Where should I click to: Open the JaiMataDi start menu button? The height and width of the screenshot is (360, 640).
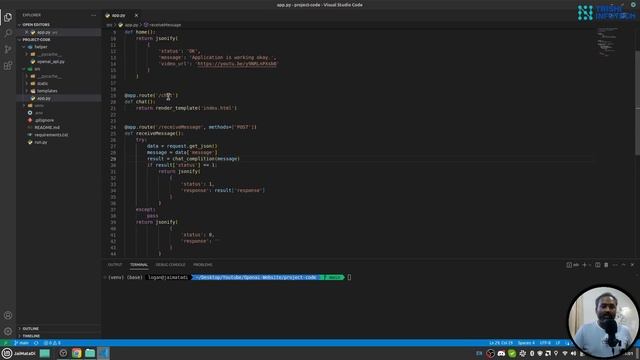[x=19, y=353]
